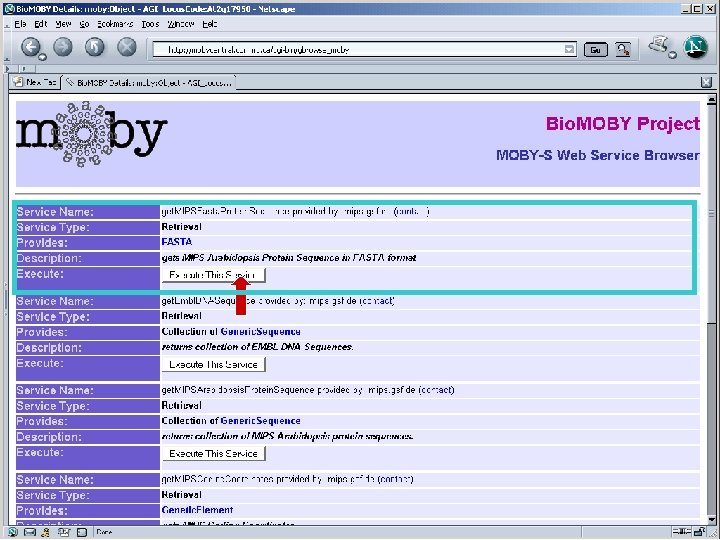Open the Go menu
This screenshot has height=540, width=720.
coord(84,24)
